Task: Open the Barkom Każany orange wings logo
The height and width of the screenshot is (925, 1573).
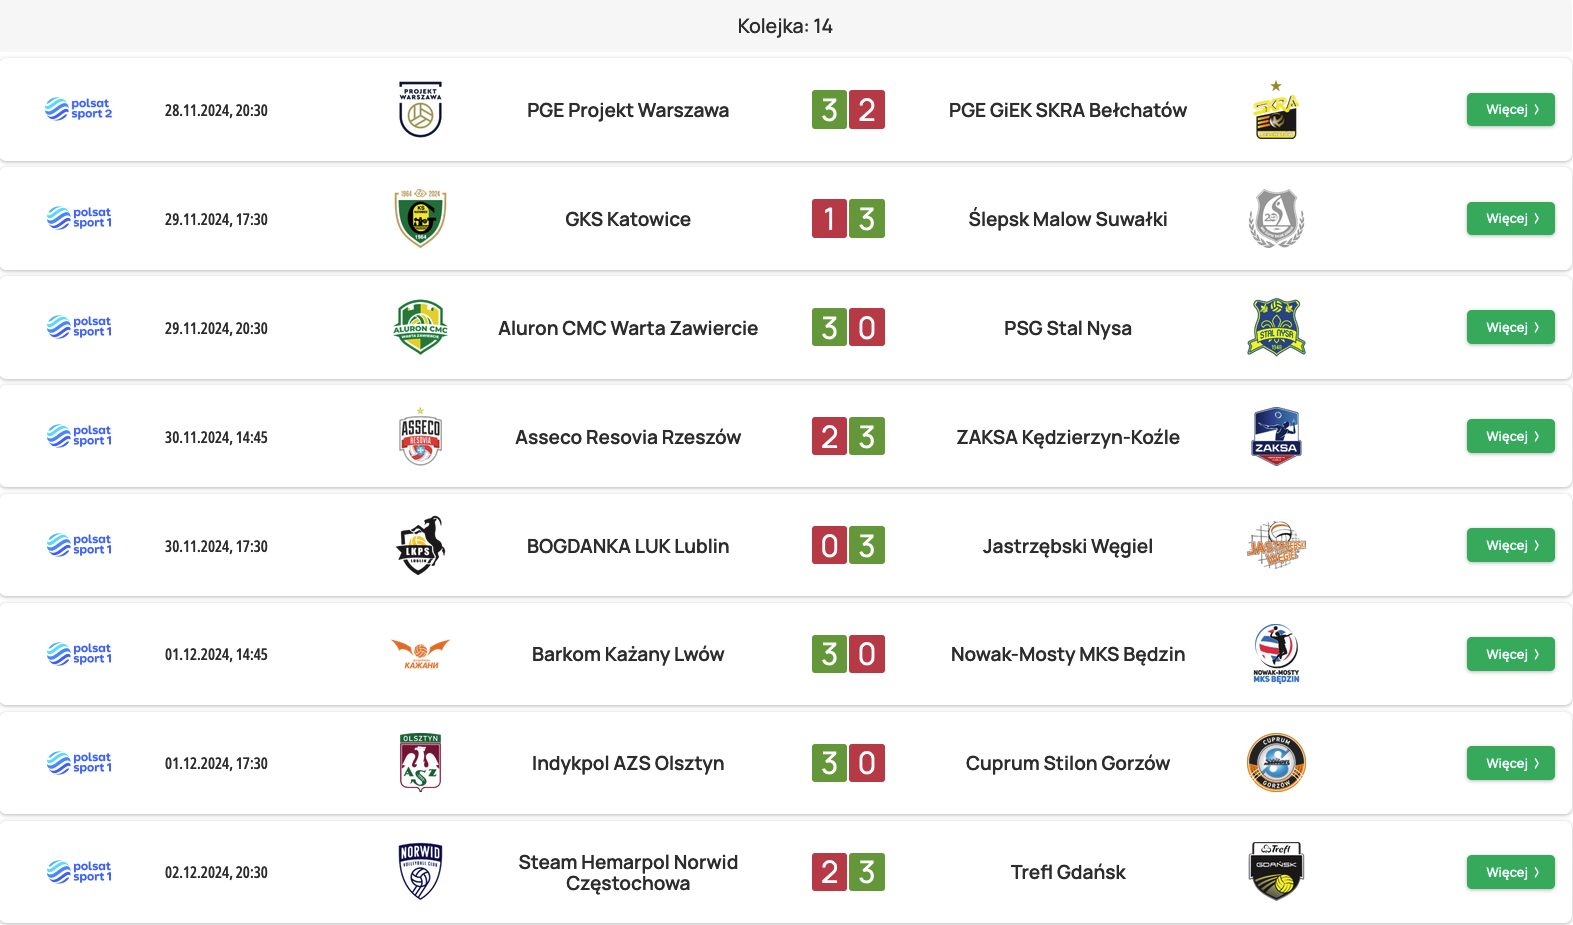Action: (x=420, y=654)
